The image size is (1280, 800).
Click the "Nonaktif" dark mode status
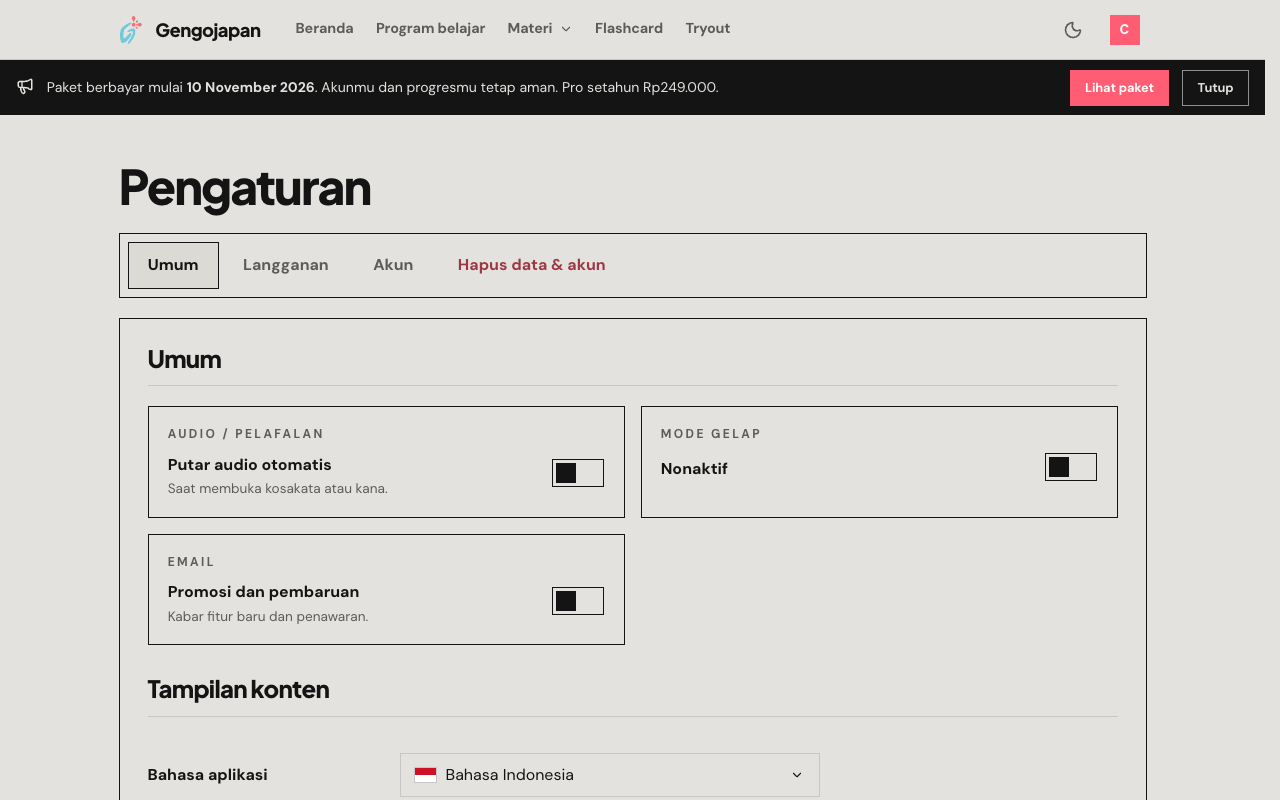point(694,469)
